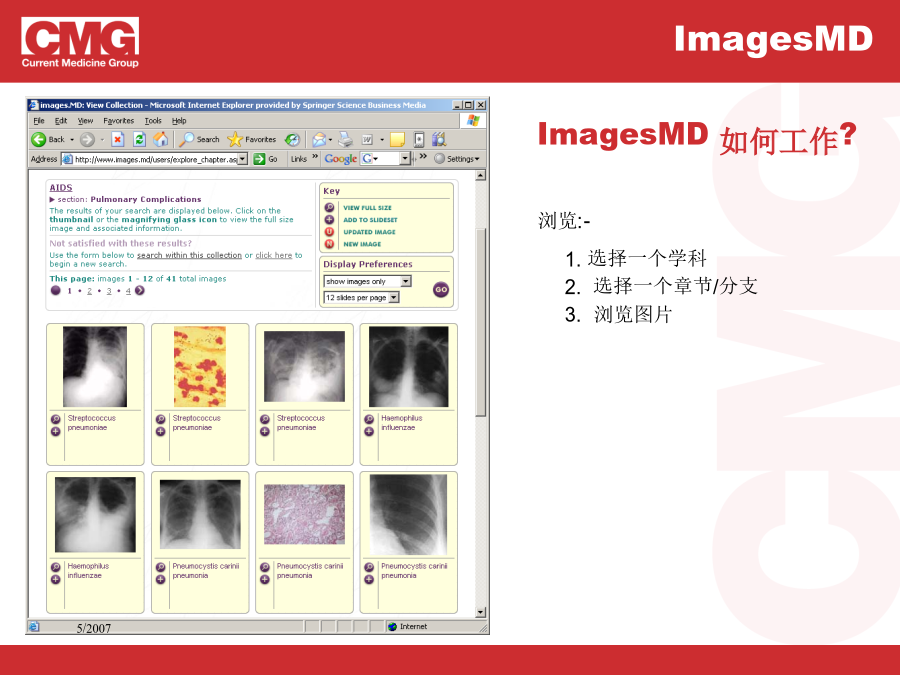Expand the Links bar chevron
The width and height of the screenshot is (900, 675).
point(315,157)
